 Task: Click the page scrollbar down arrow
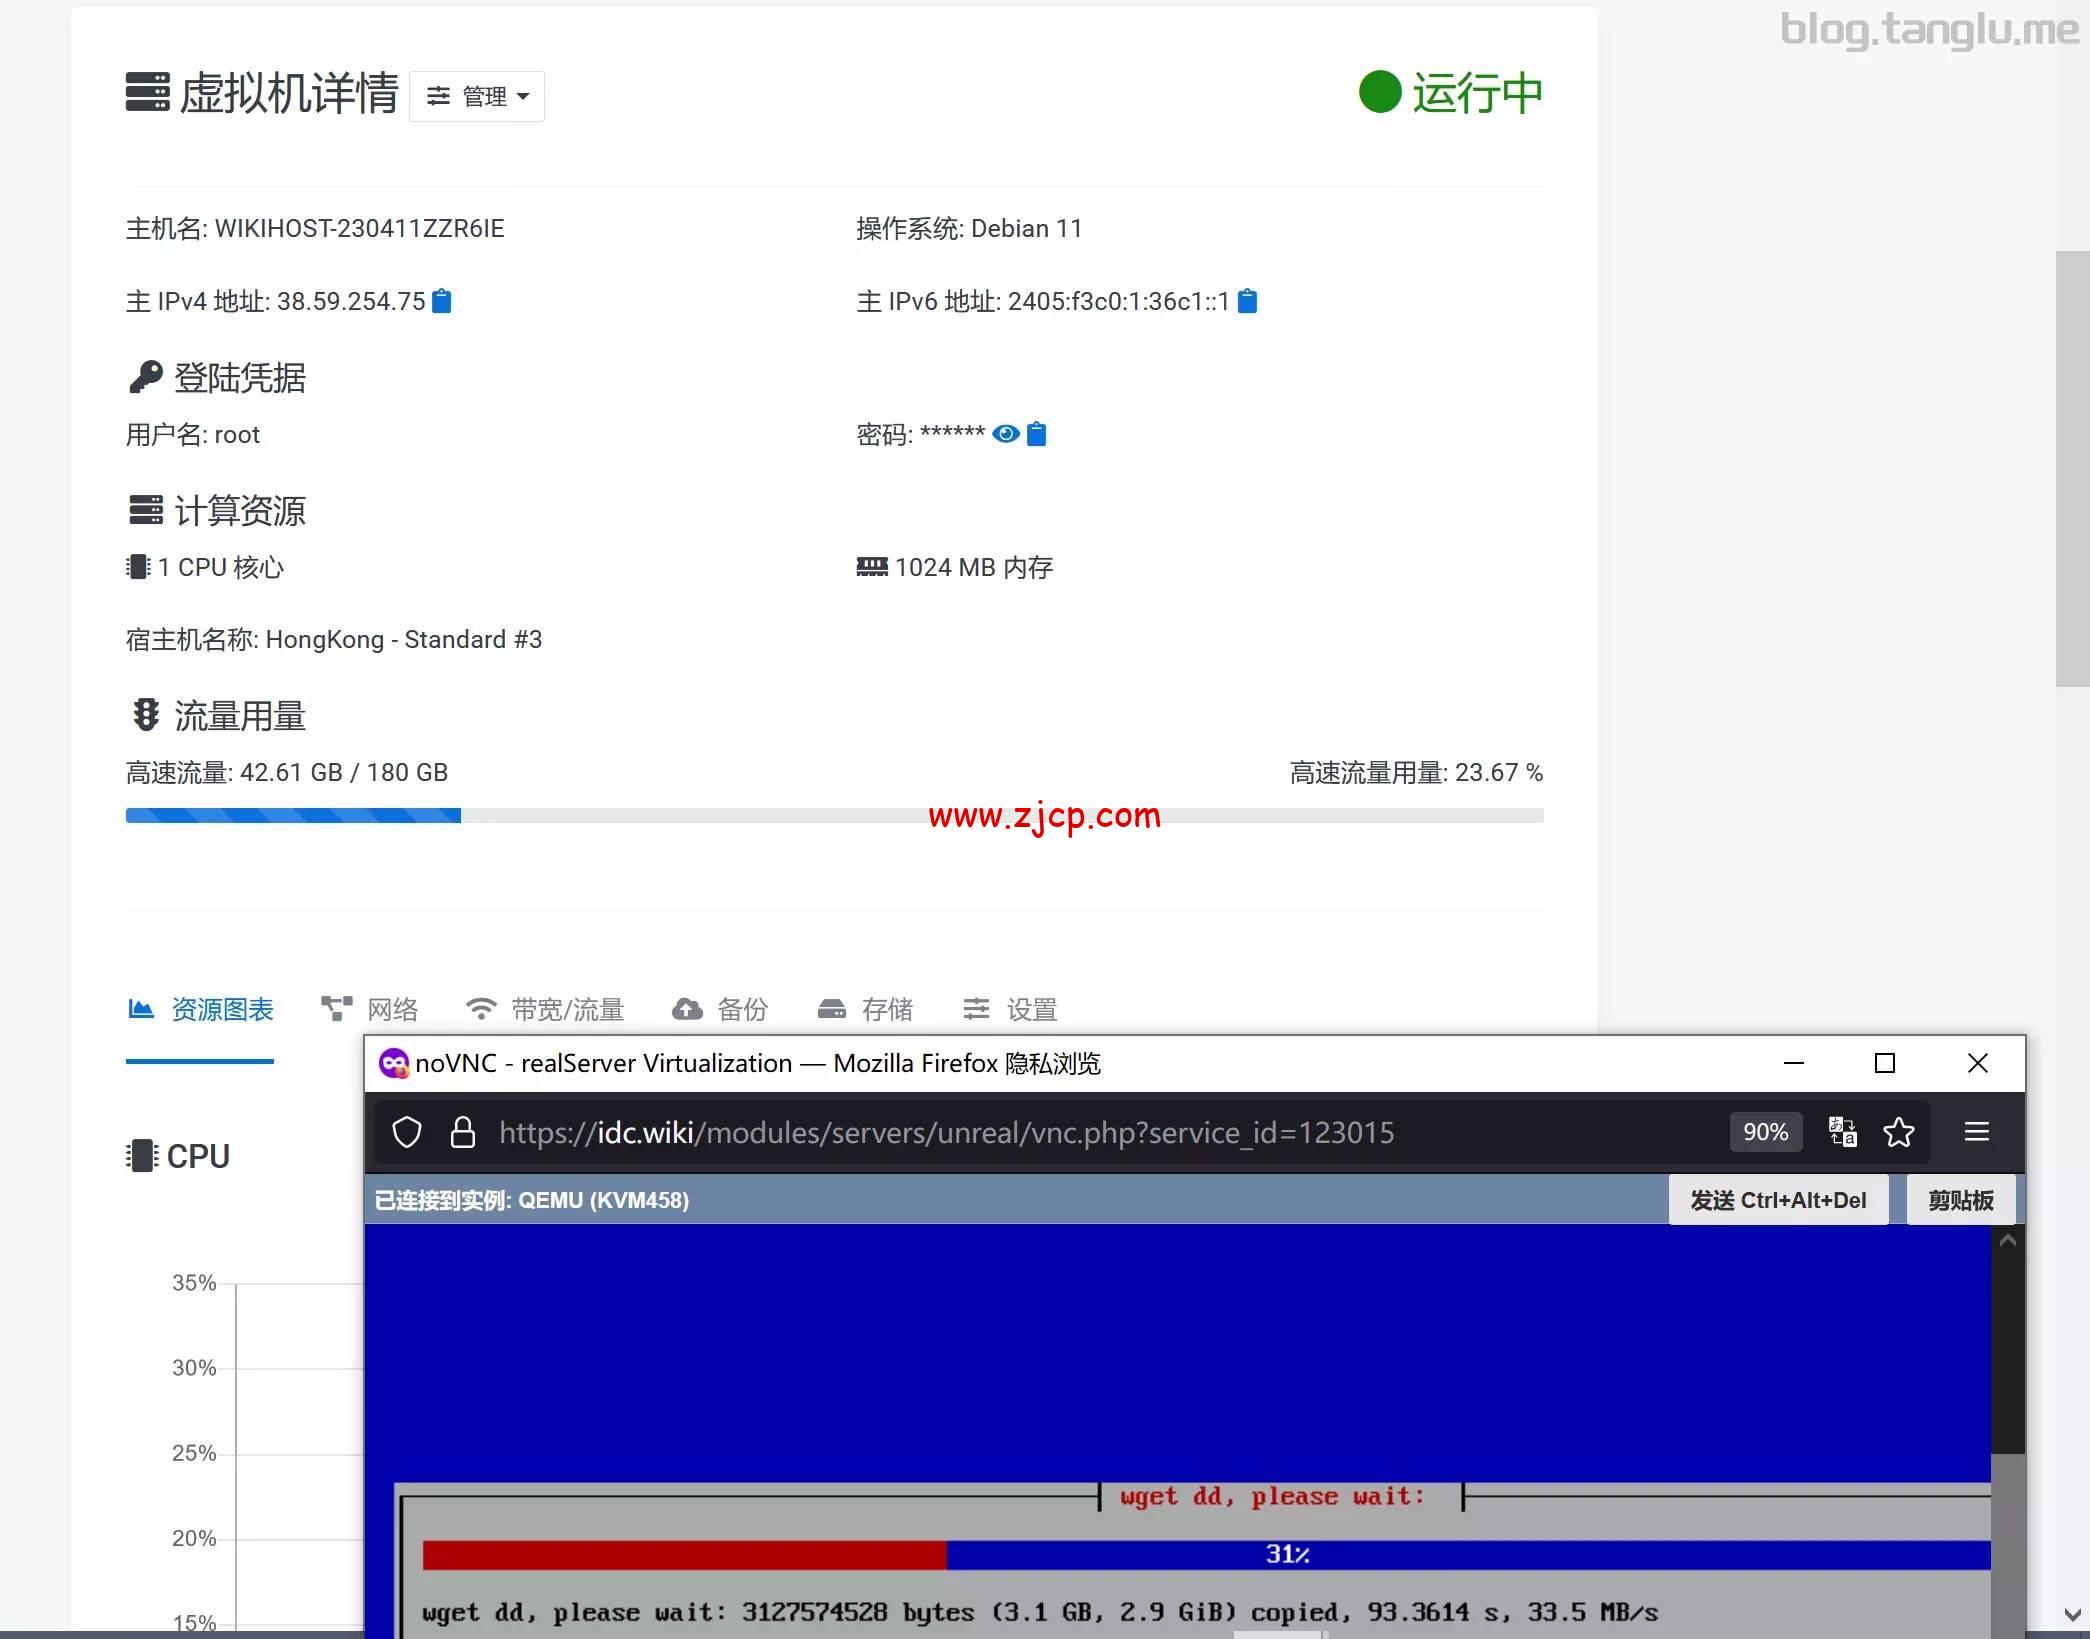pos(2072,1615)
